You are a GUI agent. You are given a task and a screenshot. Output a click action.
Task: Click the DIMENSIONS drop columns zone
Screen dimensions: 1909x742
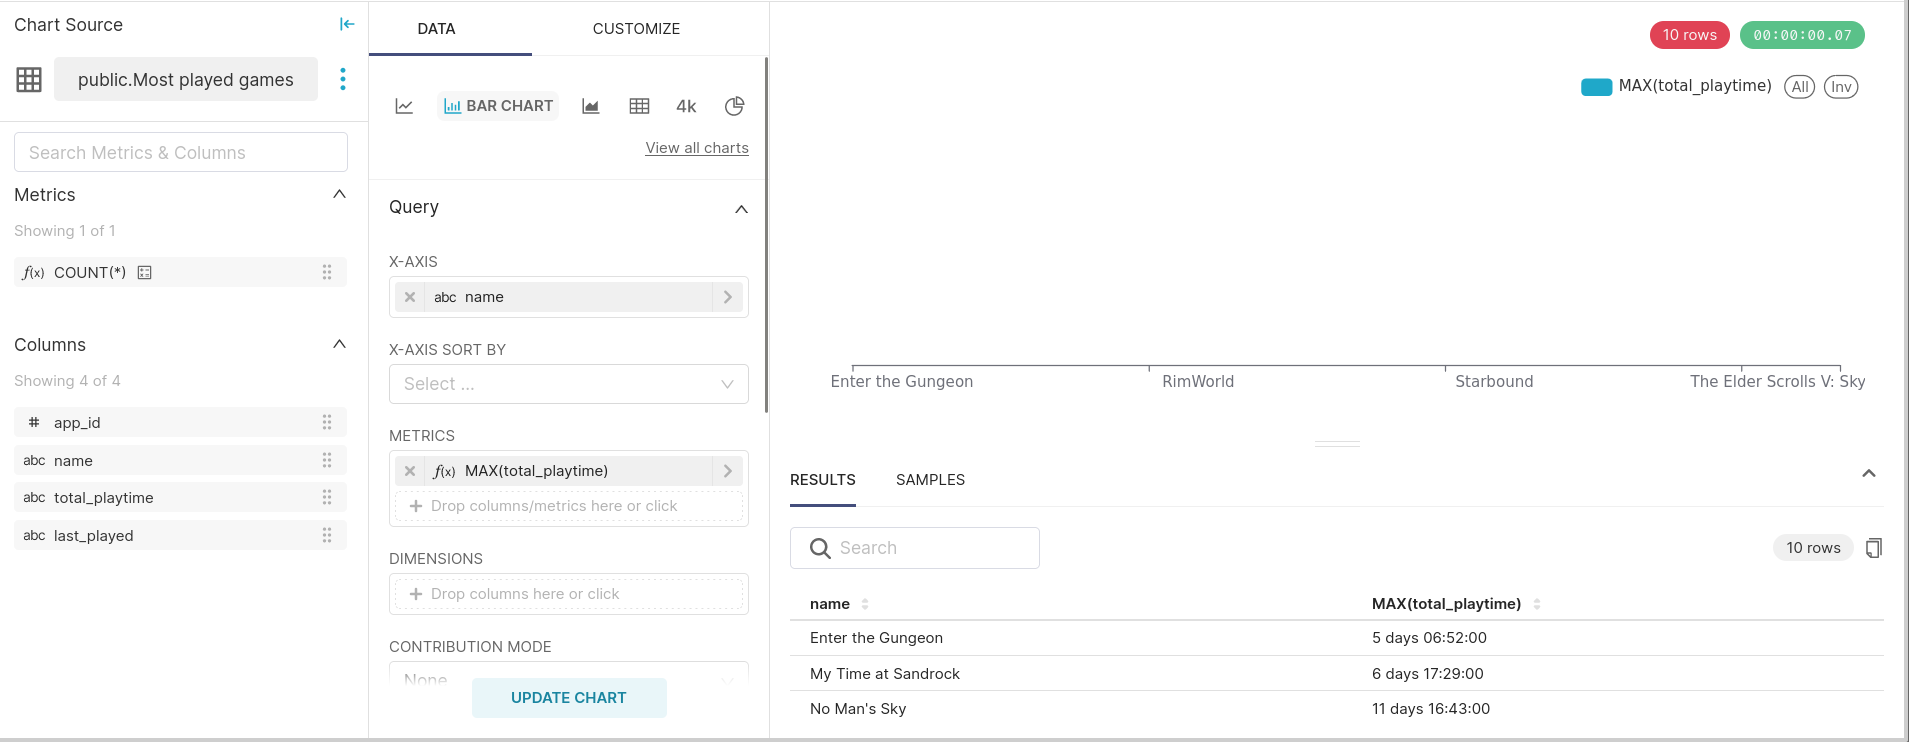(x=569, y=594)
